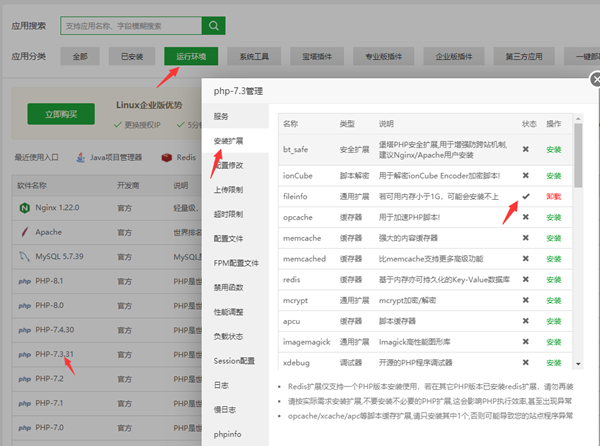Image resolution: width=600 pixels, height=446 pixels.
Task: Install the bt_safe extension
Action: click(x=554, y=150)
